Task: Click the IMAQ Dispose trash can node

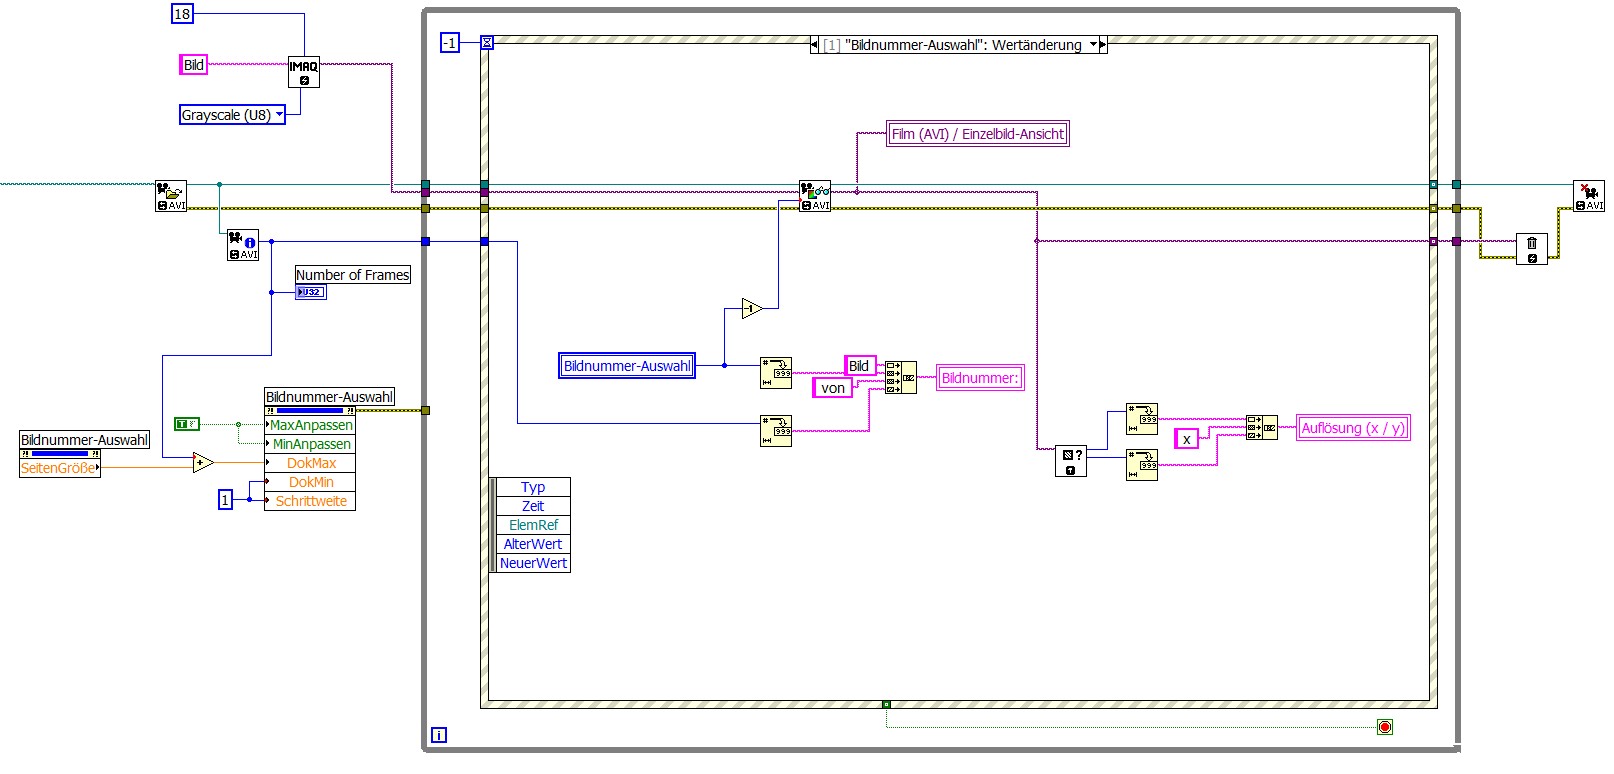Action: [x=1532, y=249]
